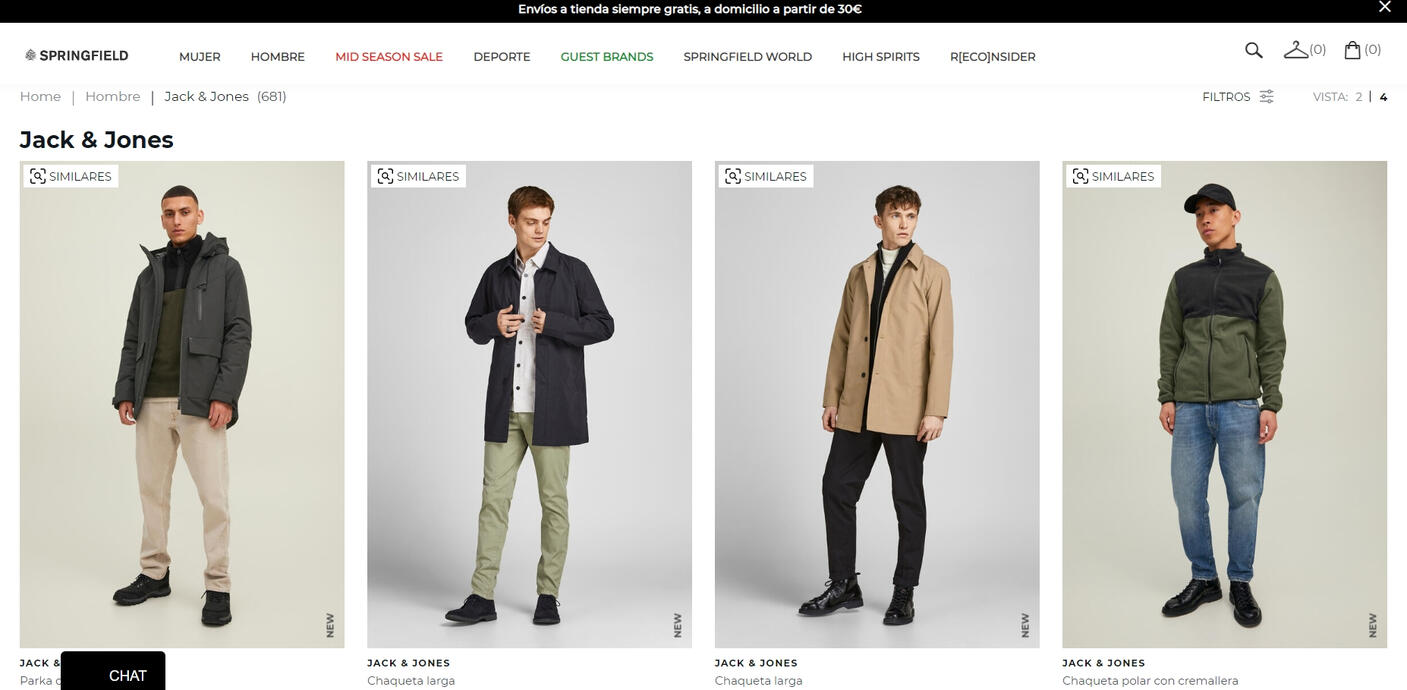Open the Mid Season Sale menu
The image size is (1407, 690).
tap(389, 57)
